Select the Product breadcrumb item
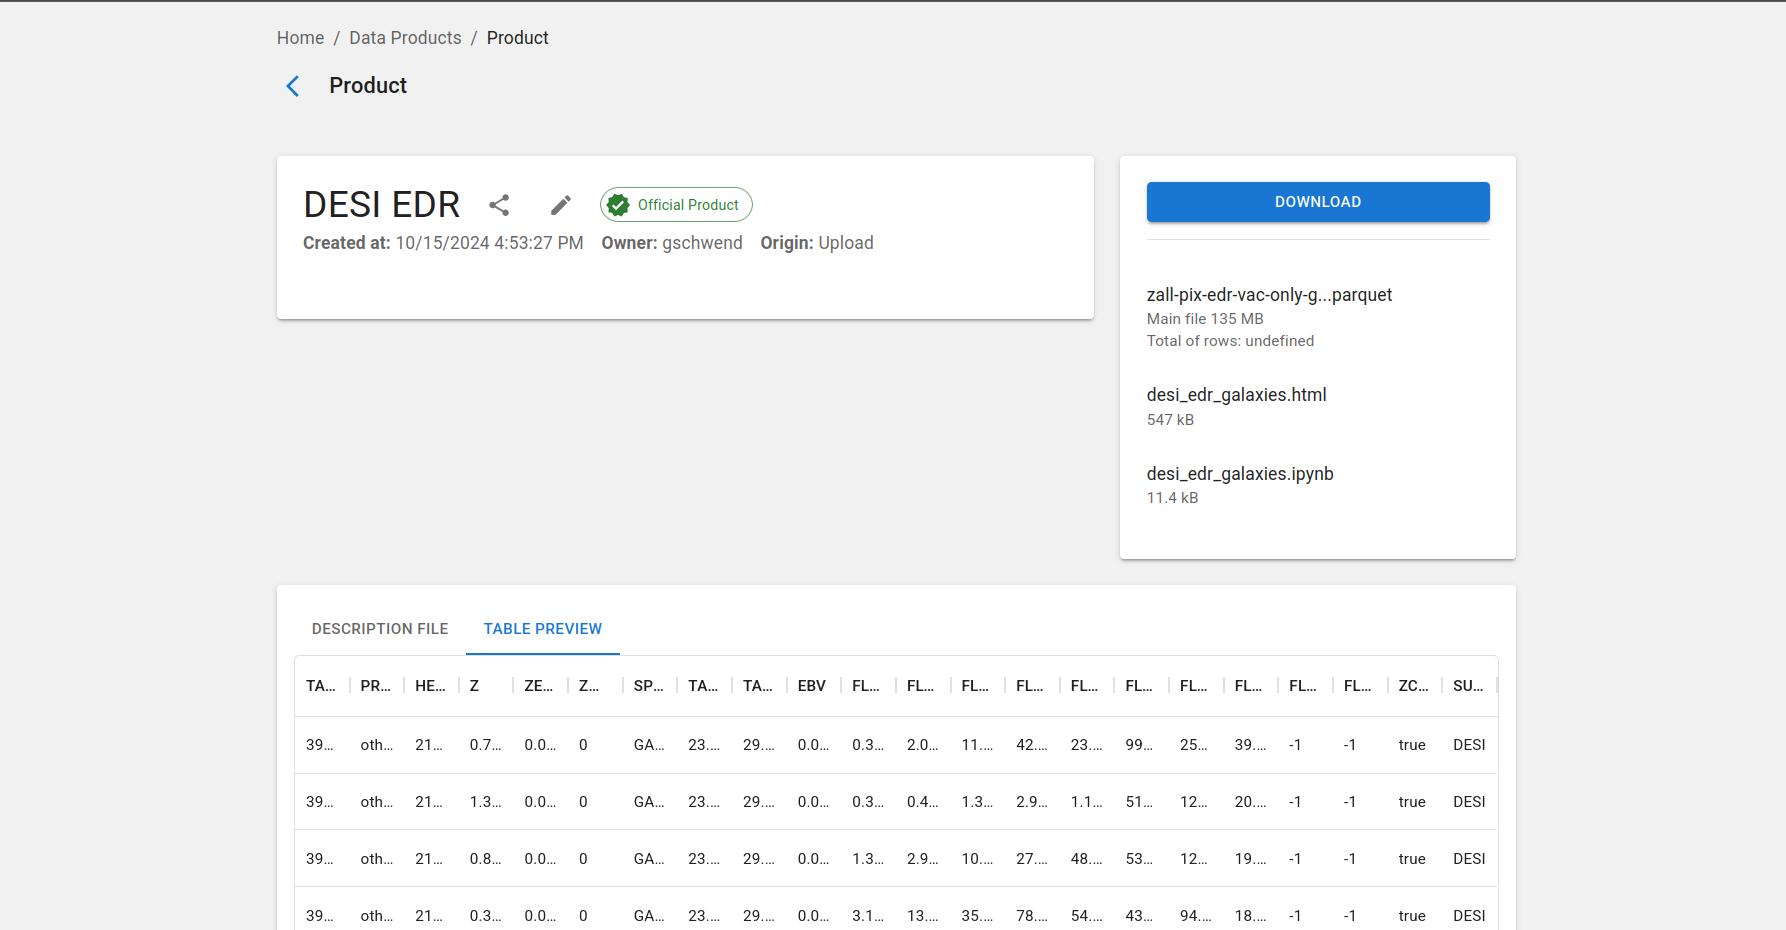 517,38
